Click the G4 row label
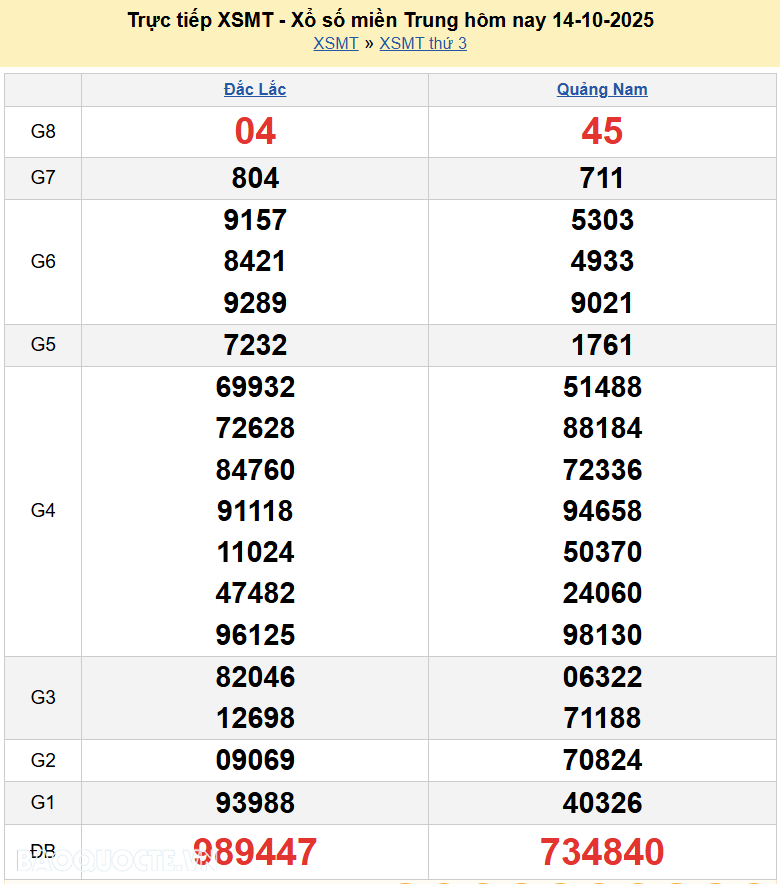The width and height of the screenshot is (780, 884). tap(43, 511)
